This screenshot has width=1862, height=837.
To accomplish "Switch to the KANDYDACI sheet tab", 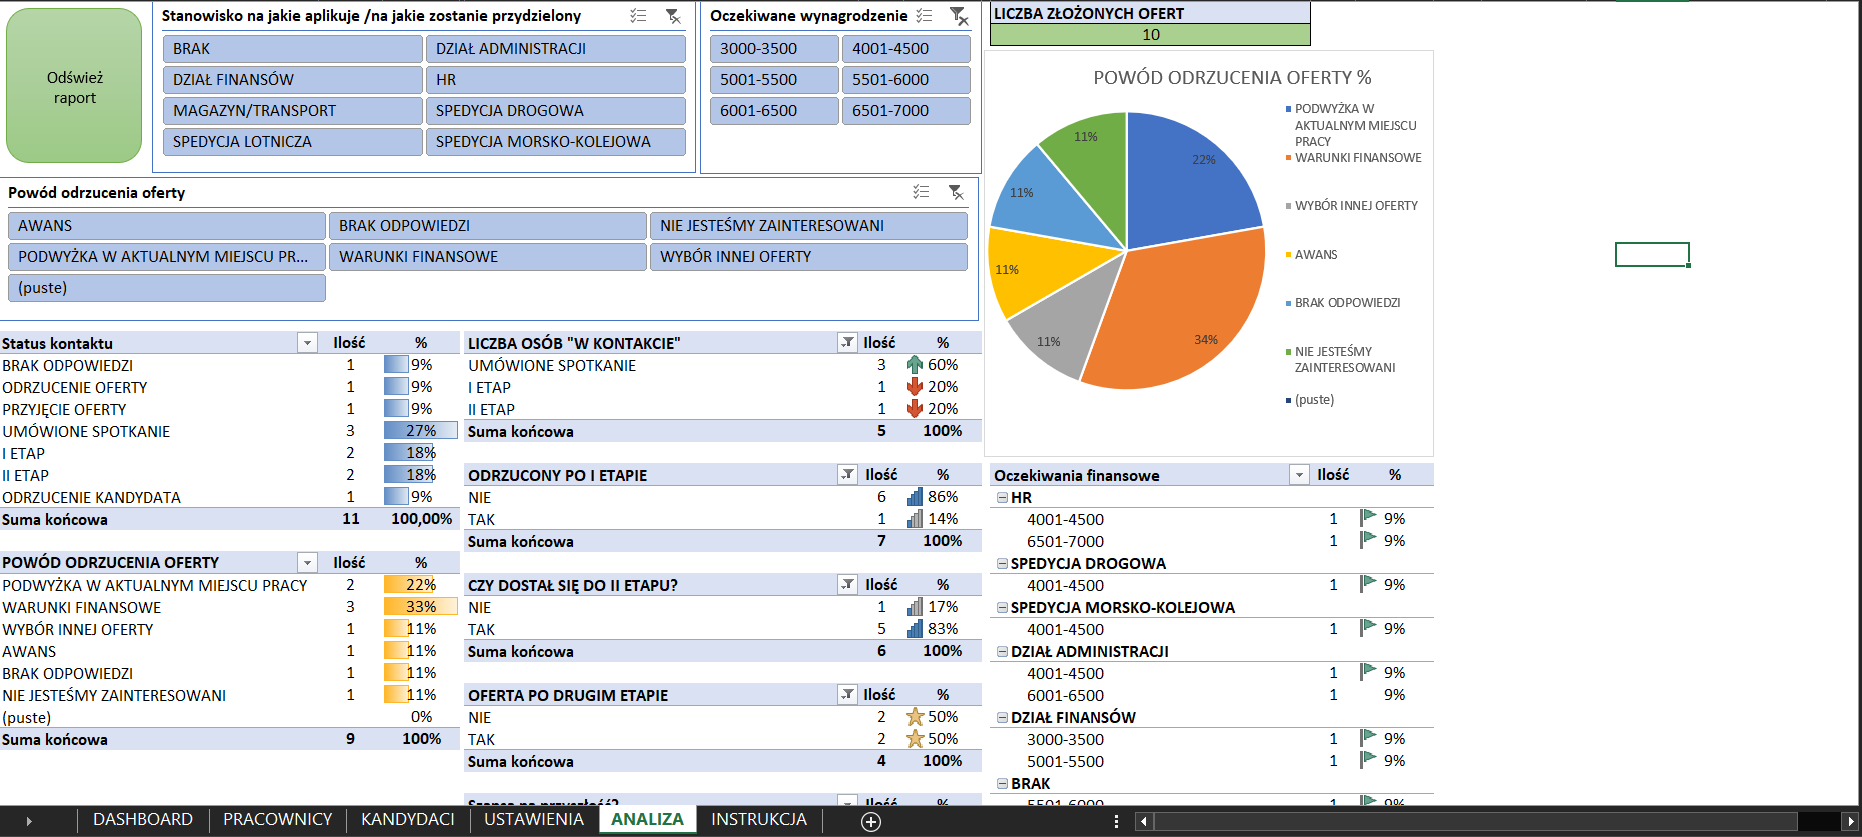I will click(x=408, y=820).
